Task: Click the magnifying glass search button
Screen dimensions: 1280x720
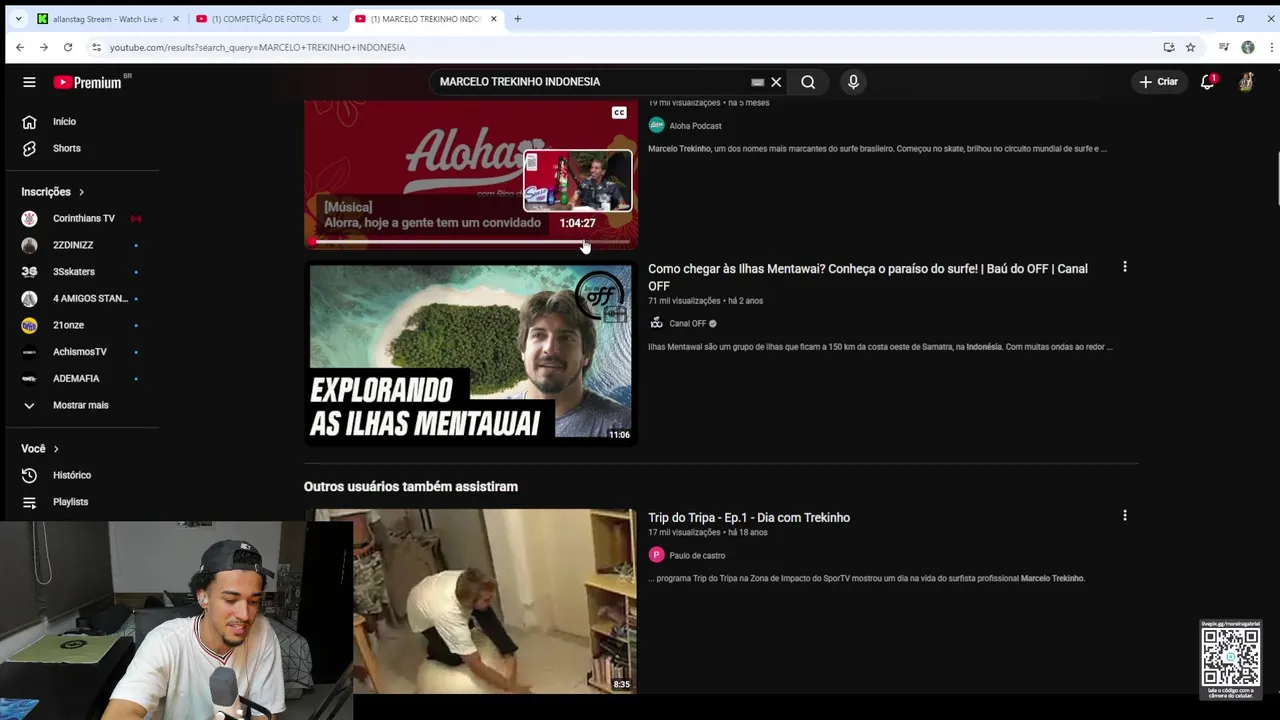Action: [808, 82]
